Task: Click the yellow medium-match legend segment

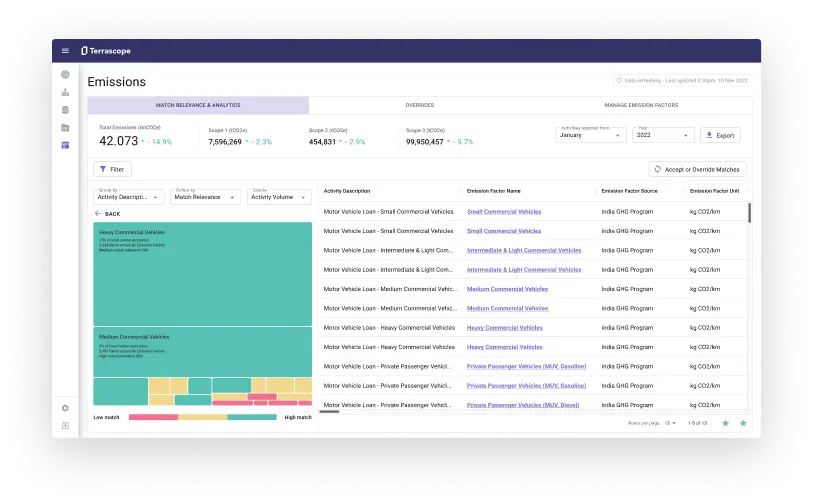Action: 203,417
